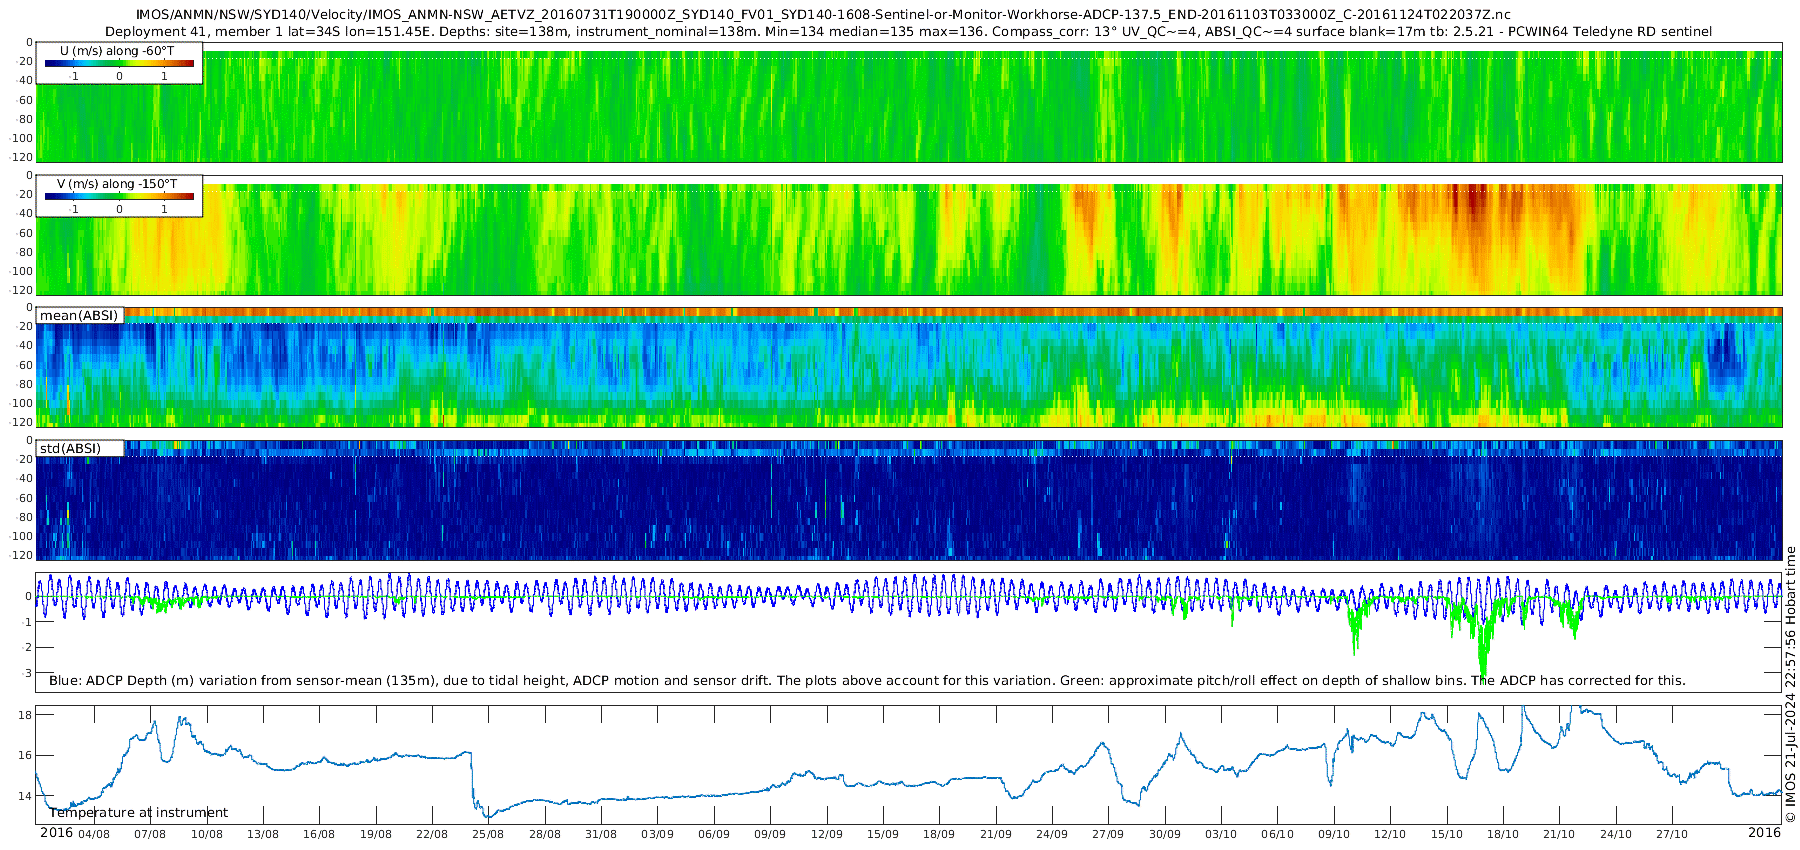Screen dimensions: 1800x850
Task: Click the 18 tick on the temperature axis
Action: click(25, 715)
